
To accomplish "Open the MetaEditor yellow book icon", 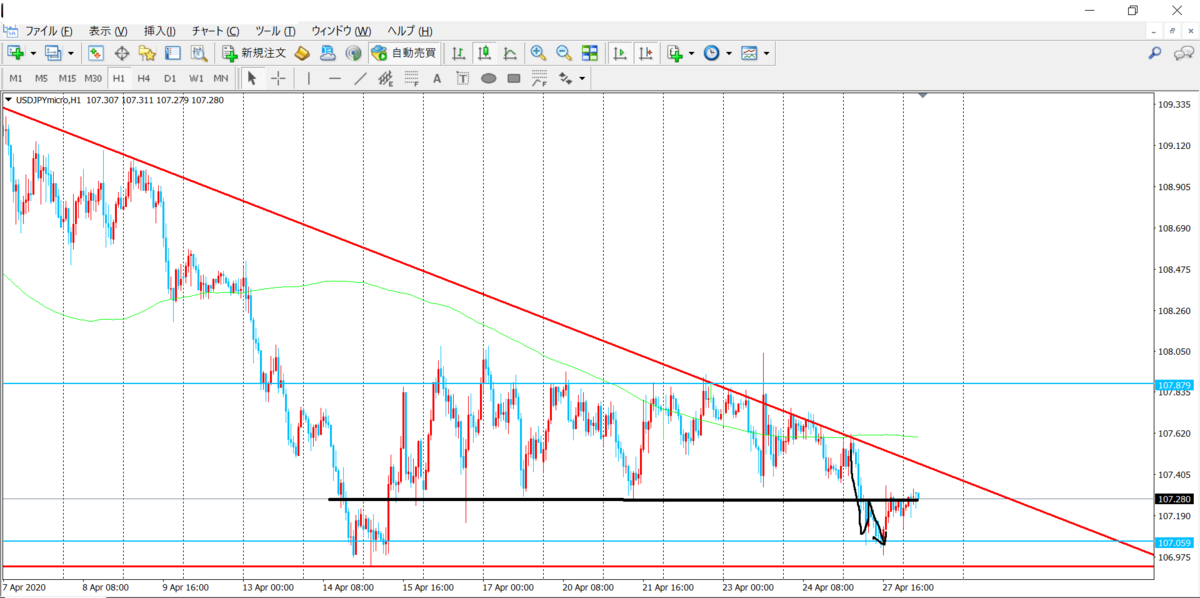I will [x=303, y=53].
